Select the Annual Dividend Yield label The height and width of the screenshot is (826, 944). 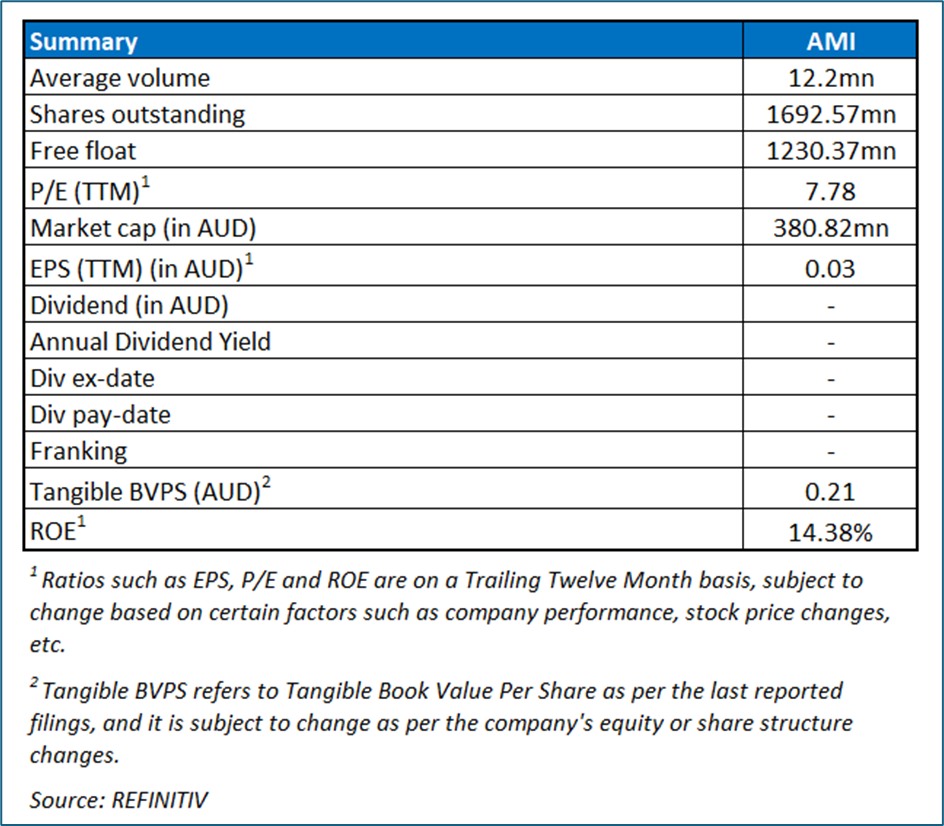(150, 342)
